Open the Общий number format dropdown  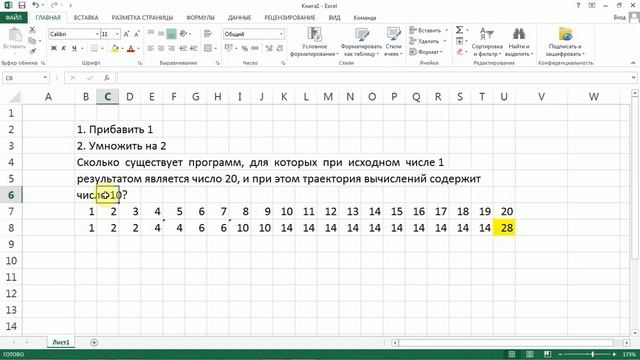coord(281,34)
